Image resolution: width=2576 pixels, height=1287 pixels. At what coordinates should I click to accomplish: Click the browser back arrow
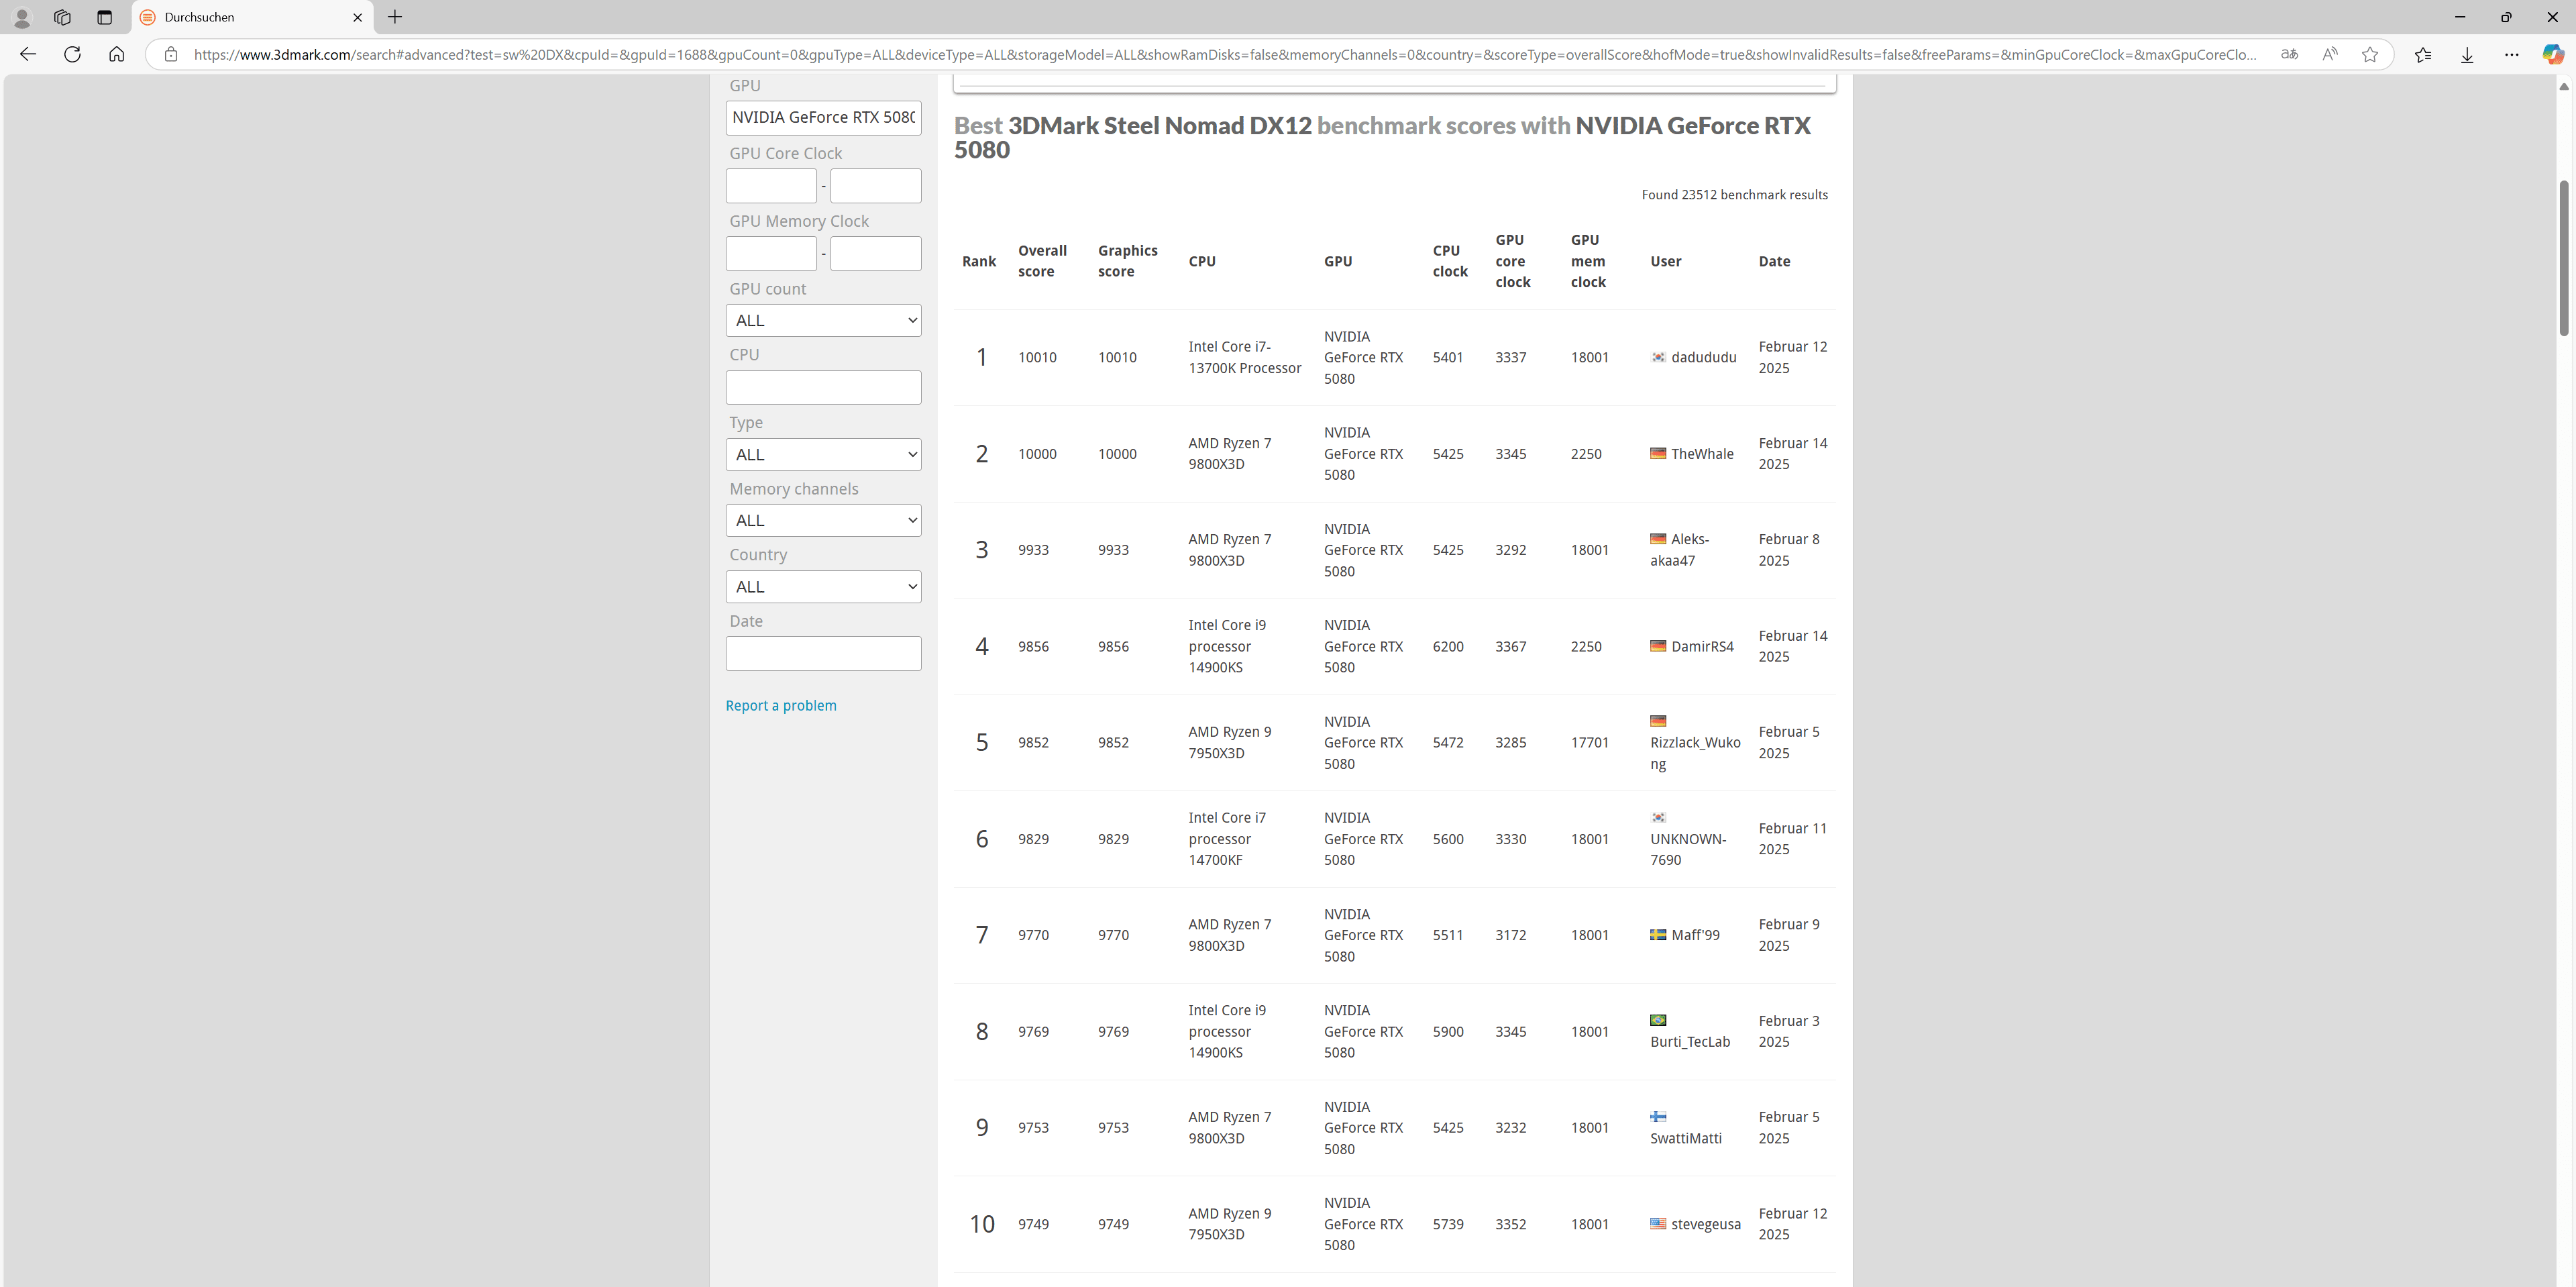[x=28, y=54]
